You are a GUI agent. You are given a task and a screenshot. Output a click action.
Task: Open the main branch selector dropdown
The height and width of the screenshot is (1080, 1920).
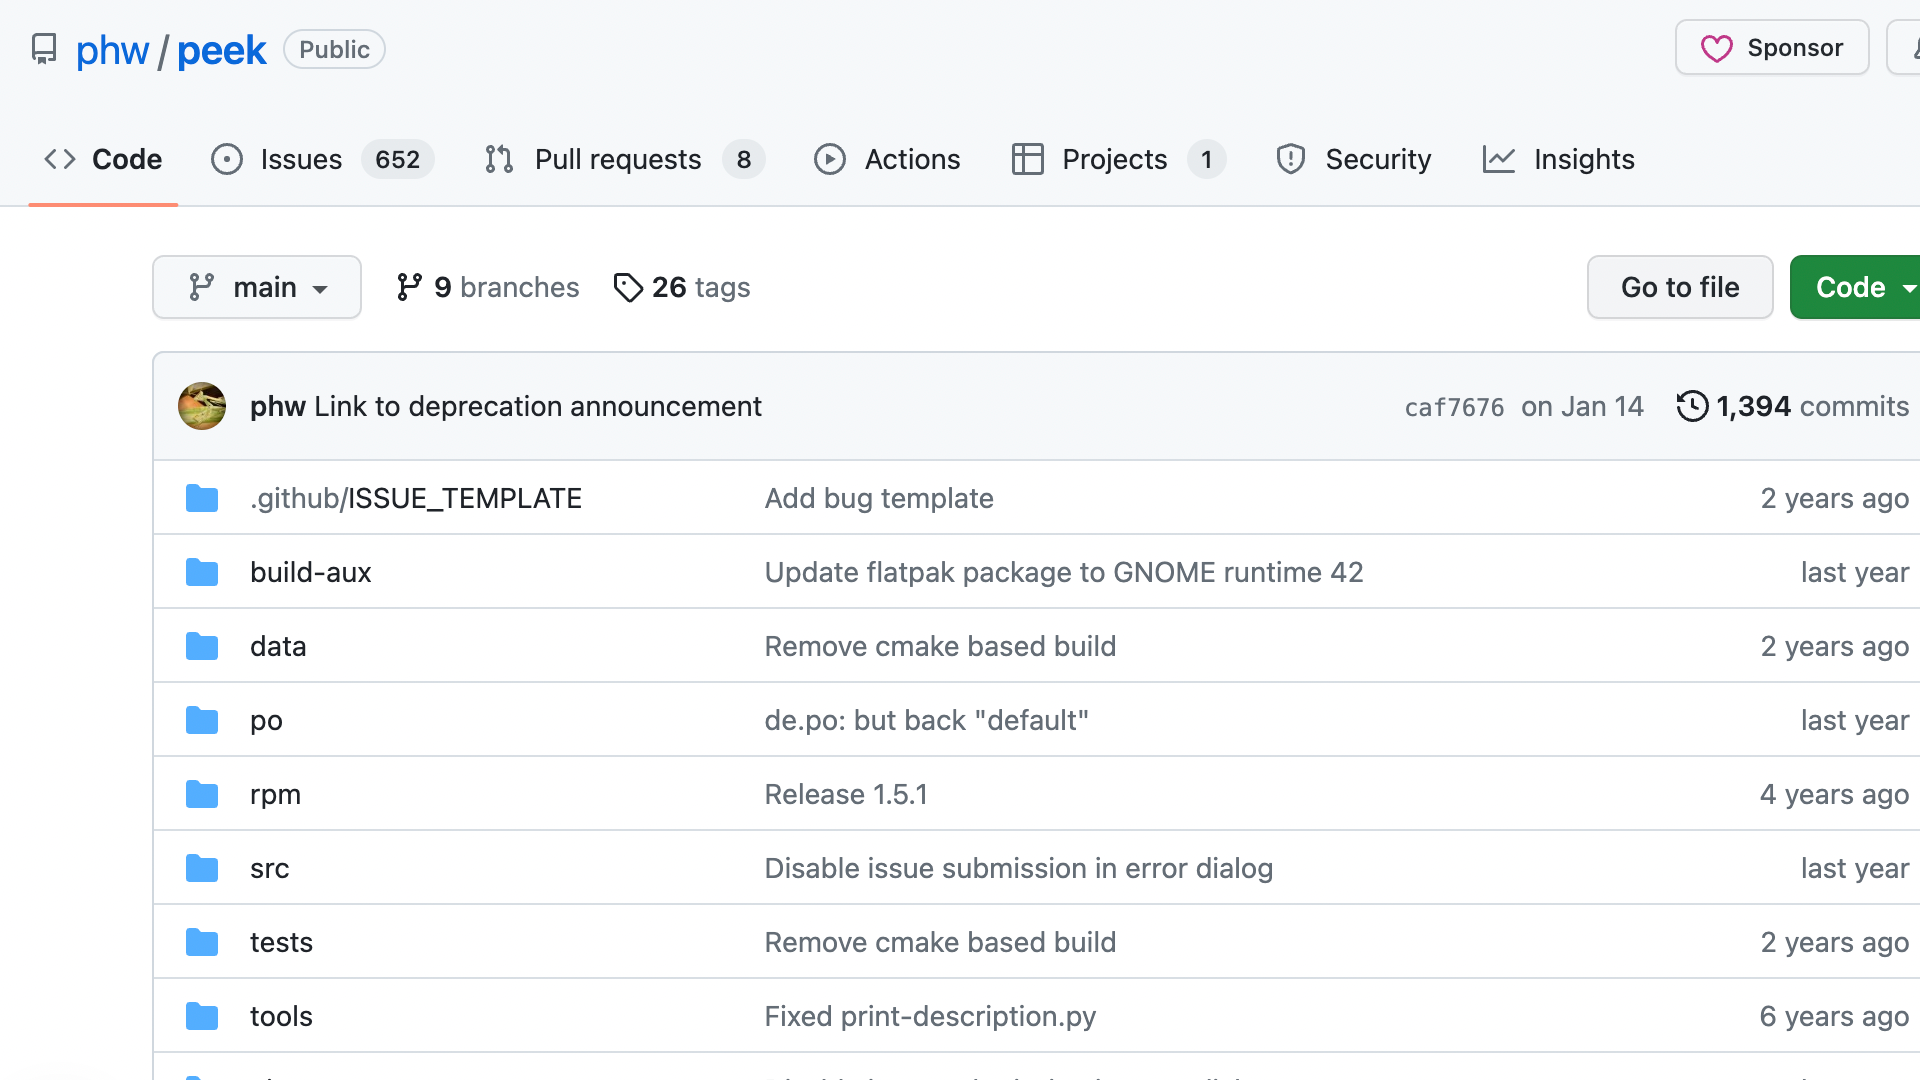pos(257,288)
